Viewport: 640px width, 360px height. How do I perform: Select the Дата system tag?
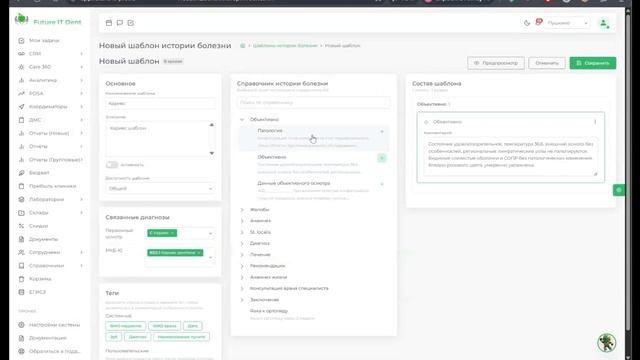[192, 326]
